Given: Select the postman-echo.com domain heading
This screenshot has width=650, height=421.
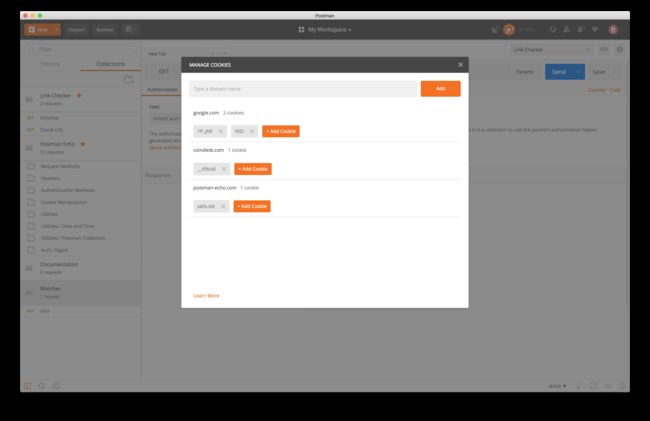Looking at the screenshot, I should (214, 188).
